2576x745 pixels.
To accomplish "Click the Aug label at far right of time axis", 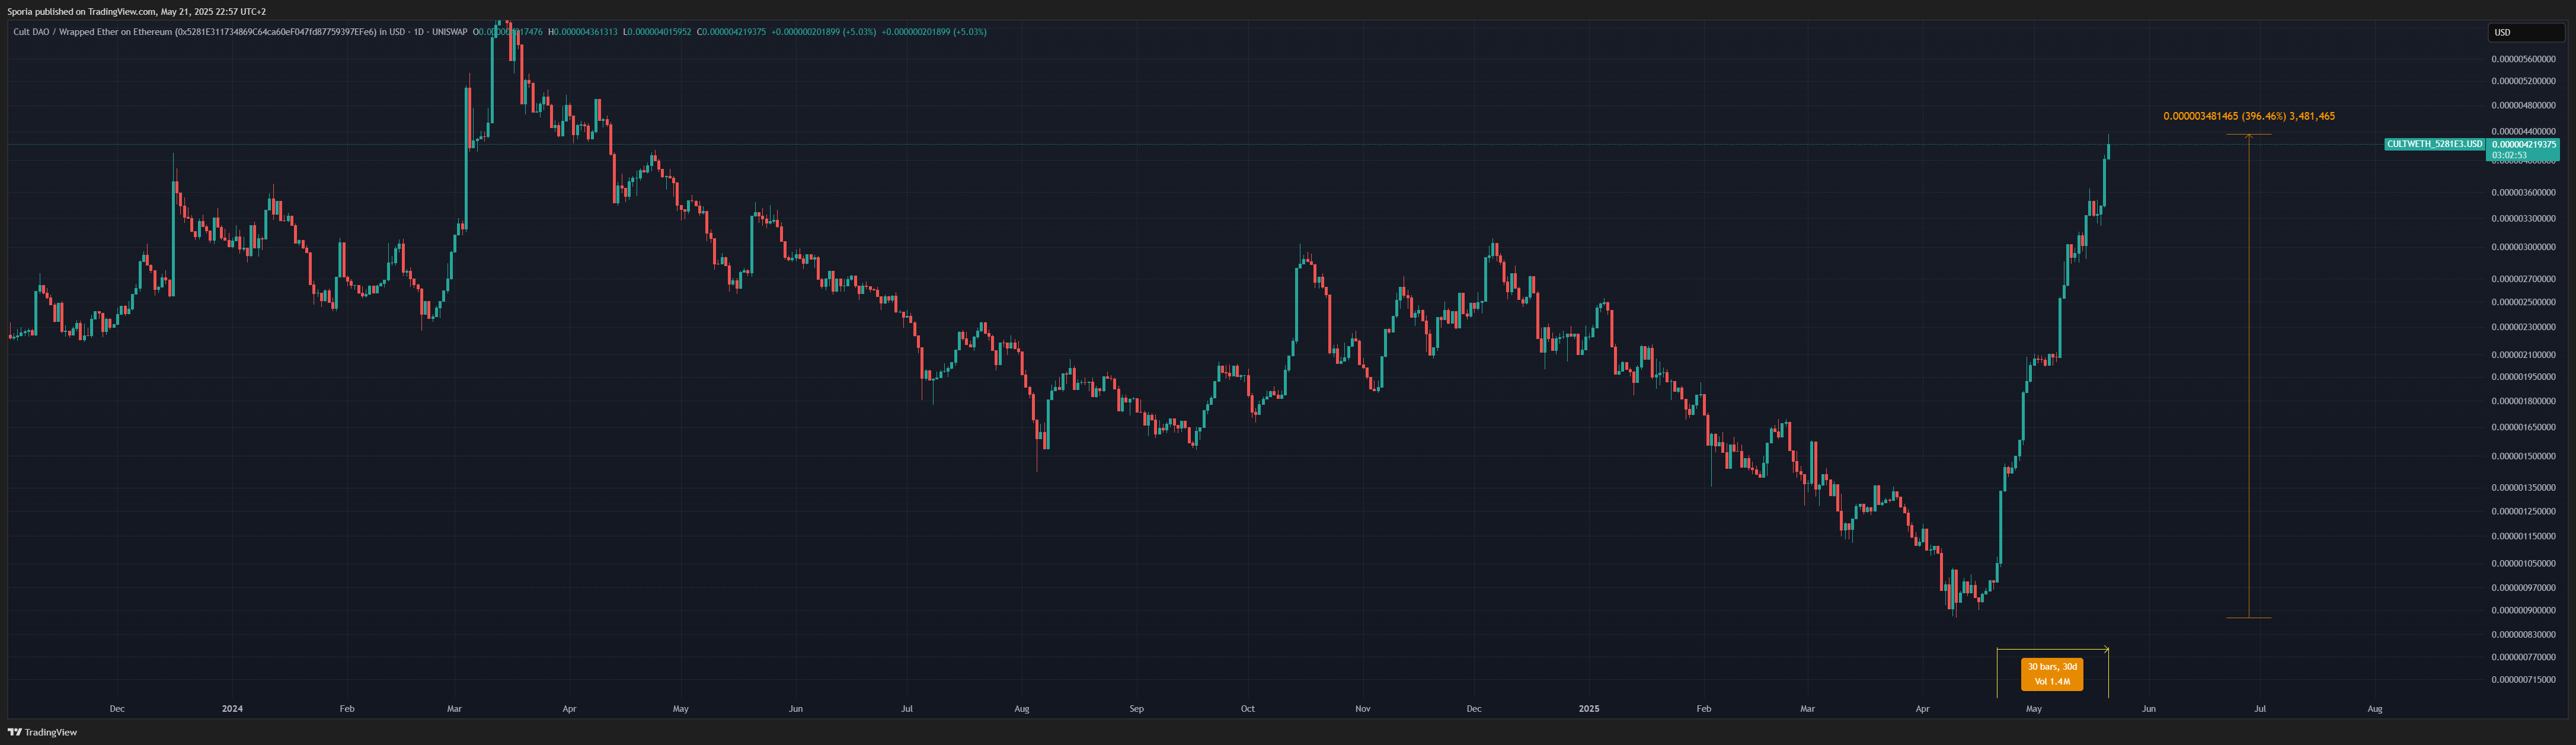I will tap(2375, 709).
